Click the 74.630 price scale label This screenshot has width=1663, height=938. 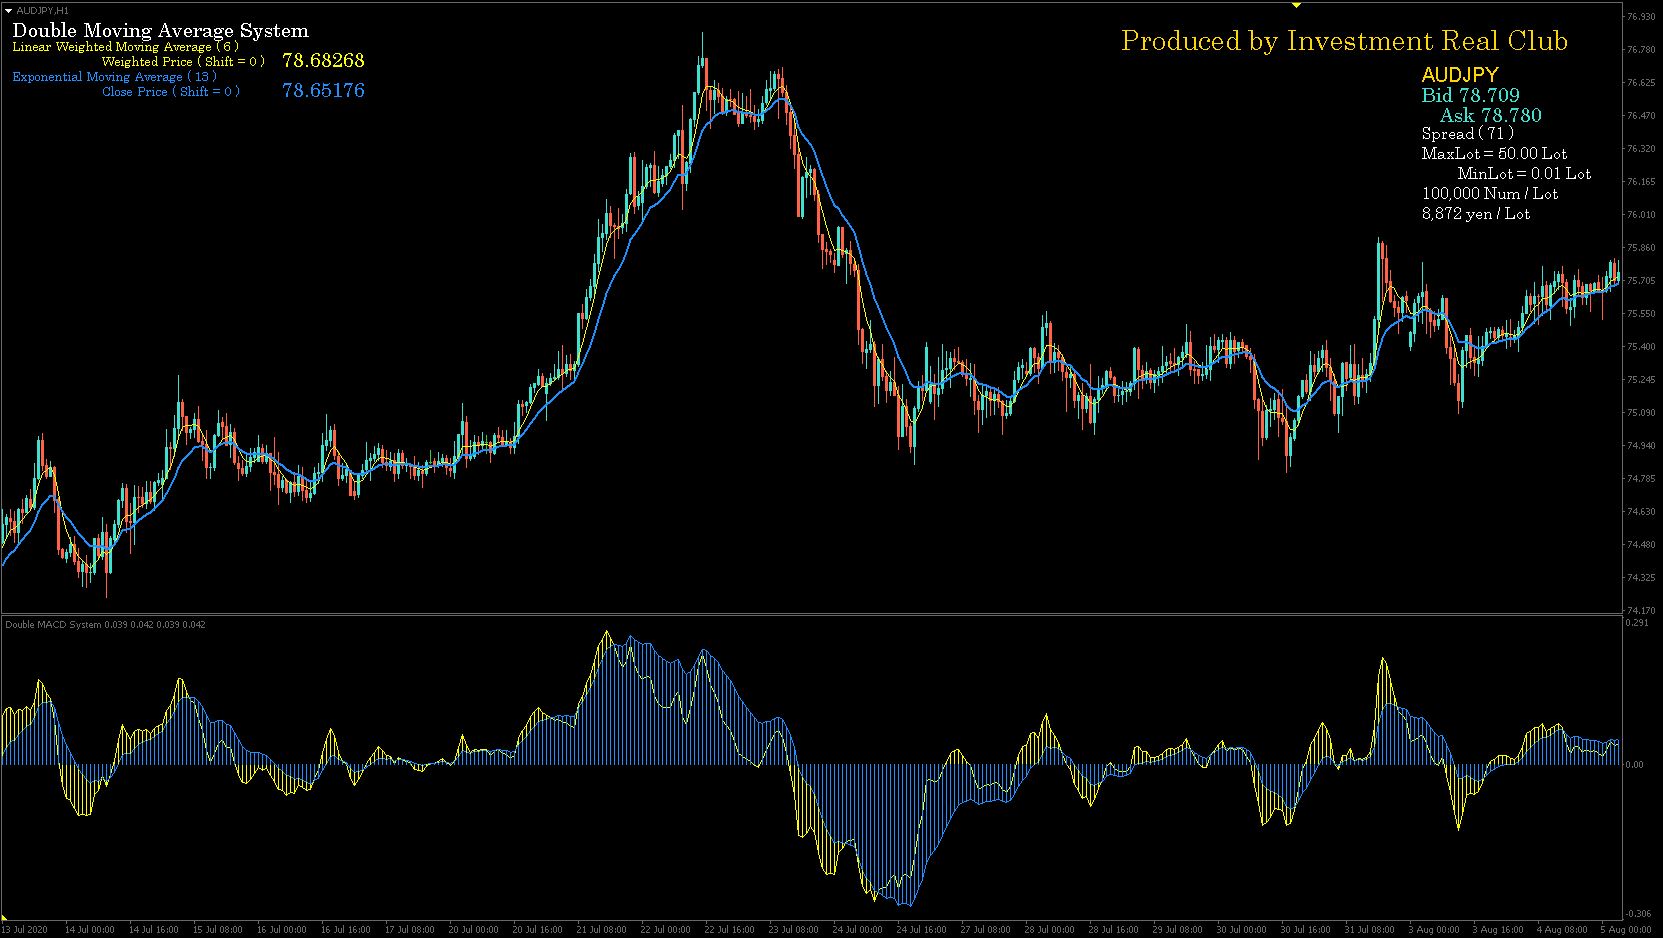click(x=1640, y=512)
